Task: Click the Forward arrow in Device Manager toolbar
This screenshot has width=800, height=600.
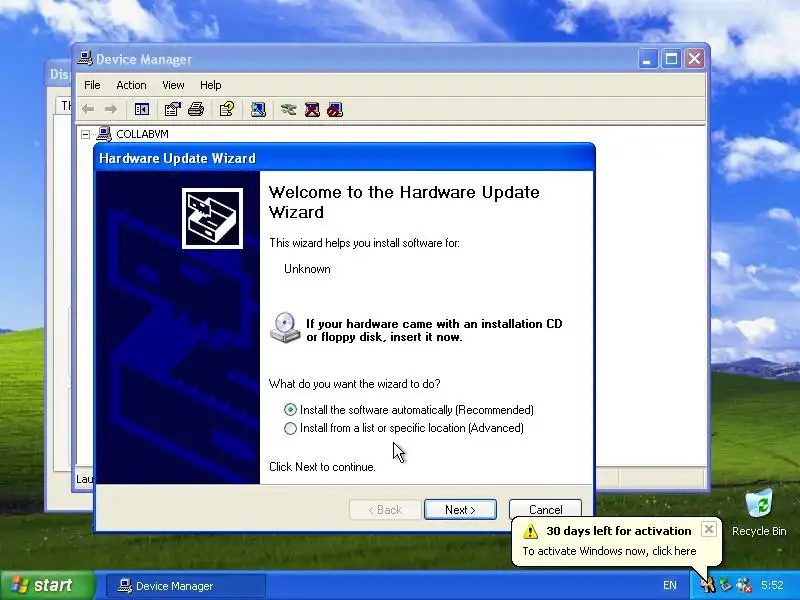Action: [111, 109]
